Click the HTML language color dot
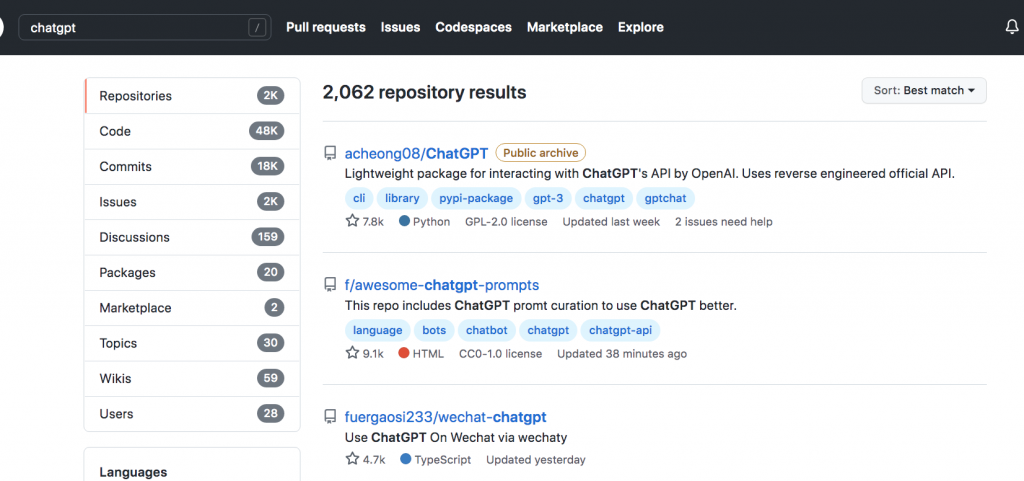 pyautogui.click(x=404, y=353)
